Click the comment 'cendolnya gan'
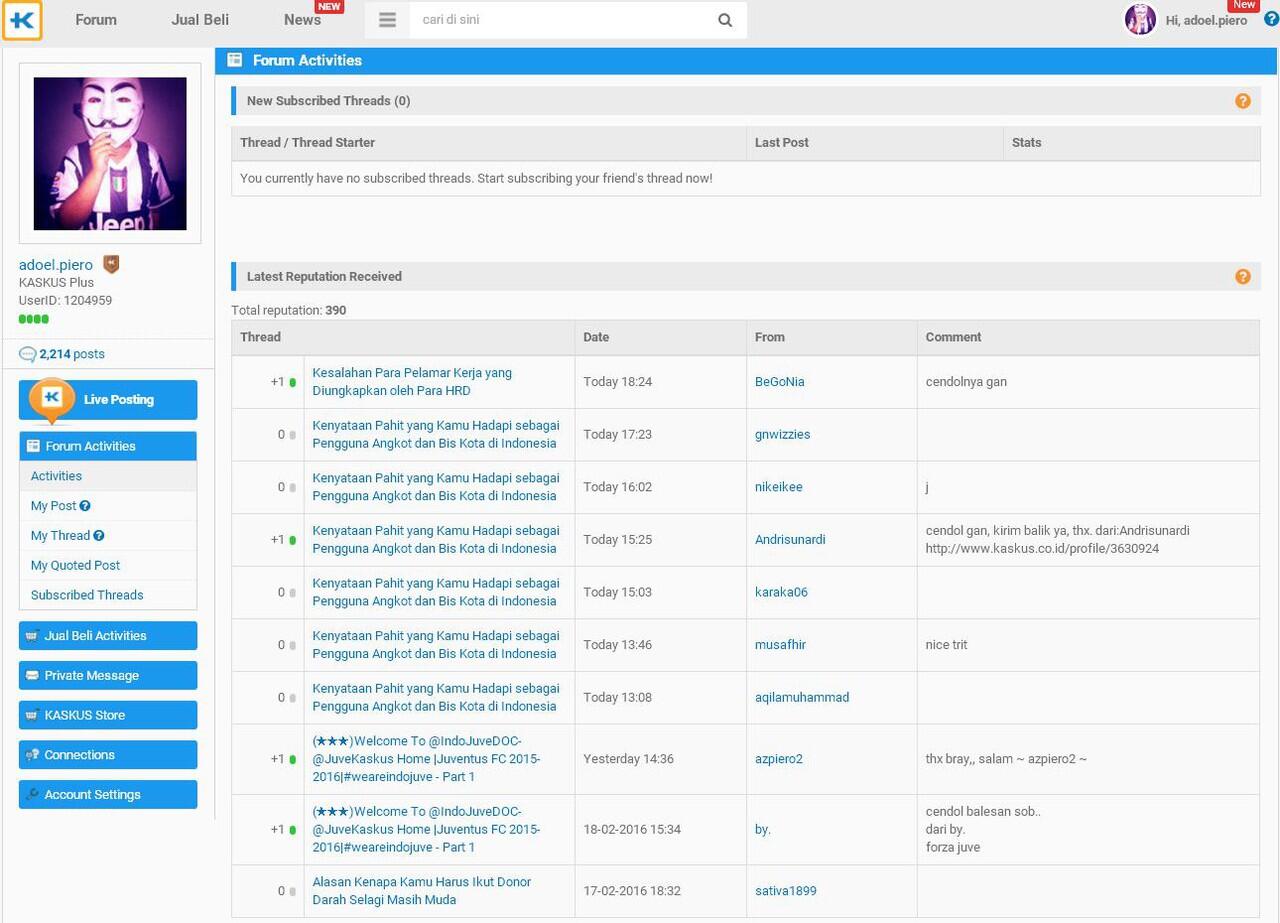Image resolution: width=1280 pixels, height=923 pixels. tap(966, 382)
